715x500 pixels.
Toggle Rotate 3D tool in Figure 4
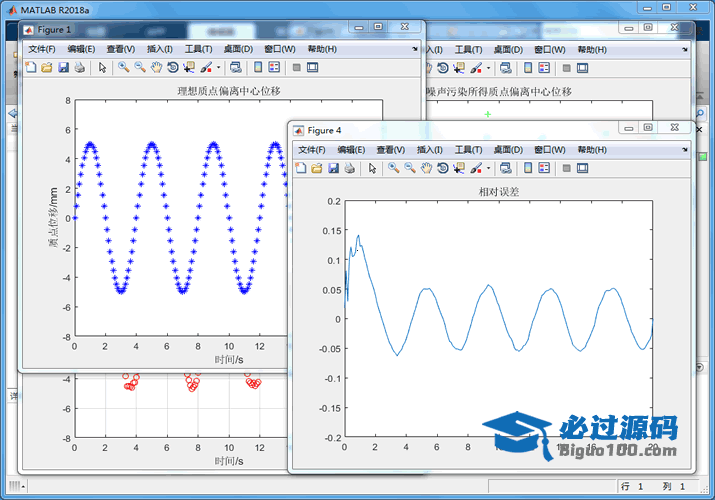[442, 168]
